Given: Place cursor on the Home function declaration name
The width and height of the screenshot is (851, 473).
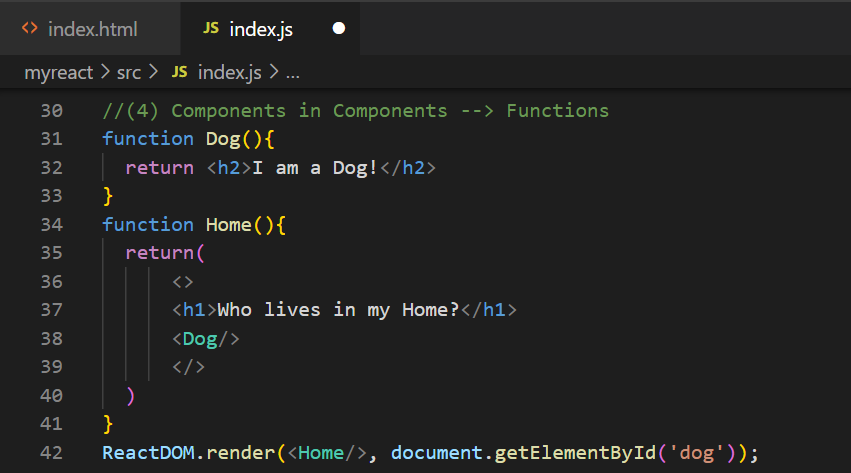Looking at the screenshot, I should [x=229, y=224].
